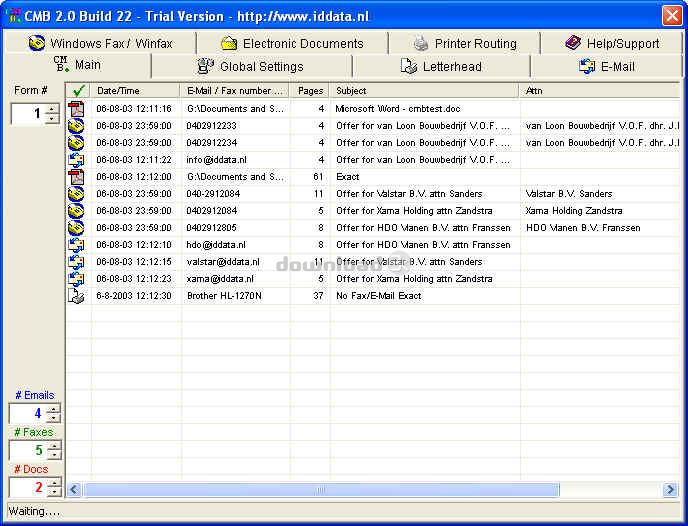
Task: Click horizontal scrollbar left arrow
Action: point(75,489)
